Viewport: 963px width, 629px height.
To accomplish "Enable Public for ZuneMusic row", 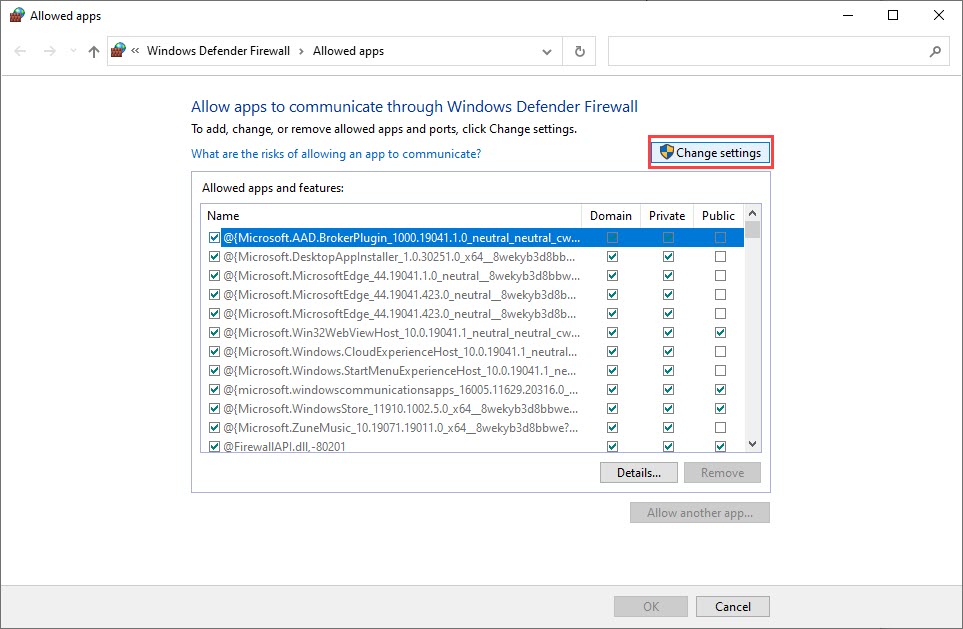I will (x=720, y=428).
